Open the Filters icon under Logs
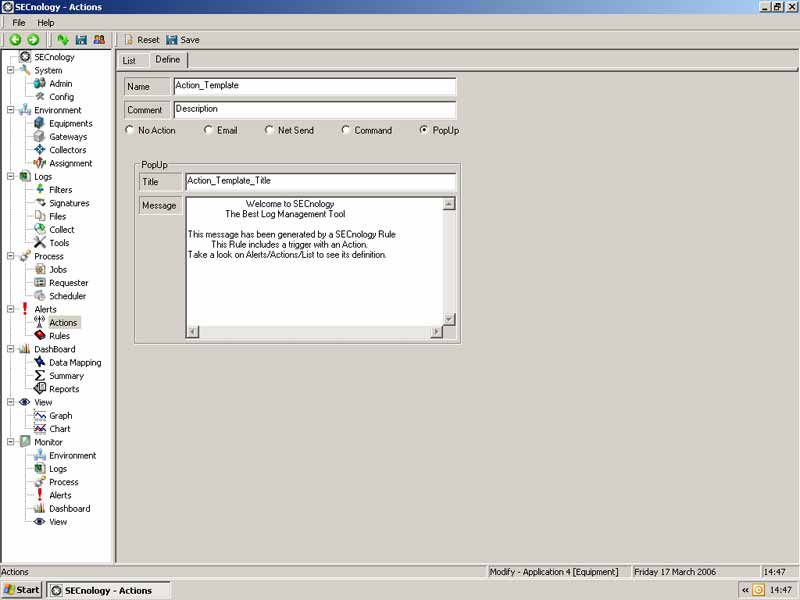Image resolution: width=800 pixels, height=600 pixels. point(39,189)
